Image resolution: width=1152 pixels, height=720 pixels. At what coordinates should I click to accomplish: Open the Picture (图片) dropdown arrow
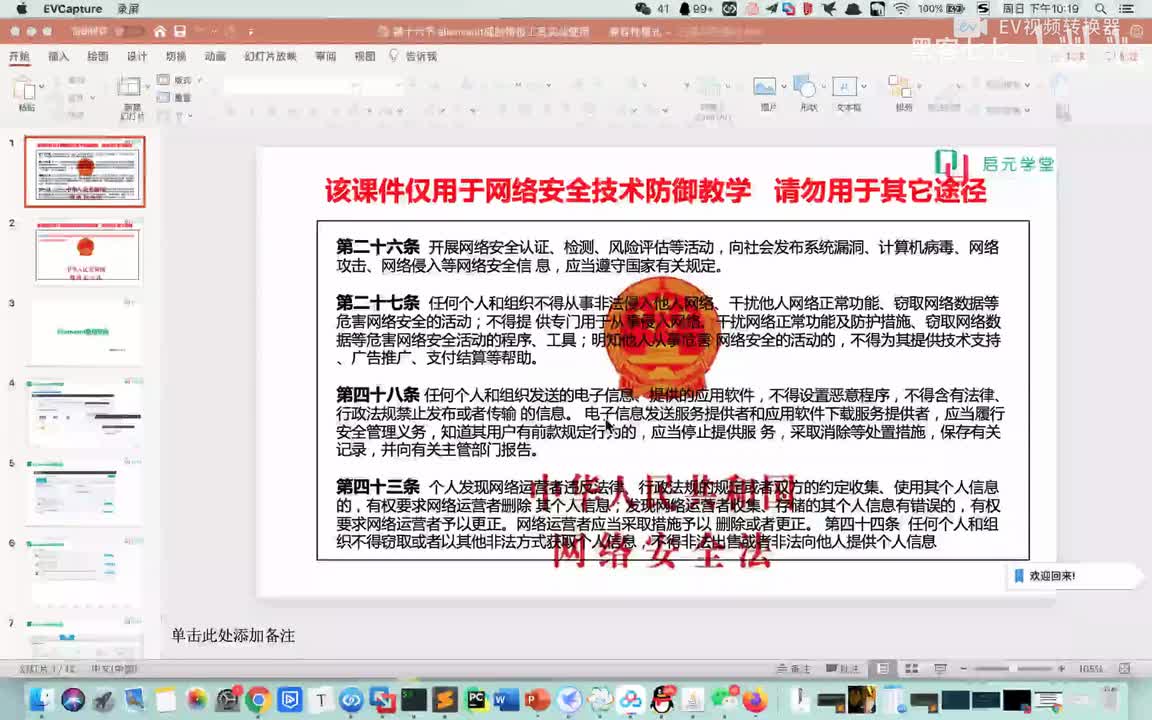click(x=784, y=87)
